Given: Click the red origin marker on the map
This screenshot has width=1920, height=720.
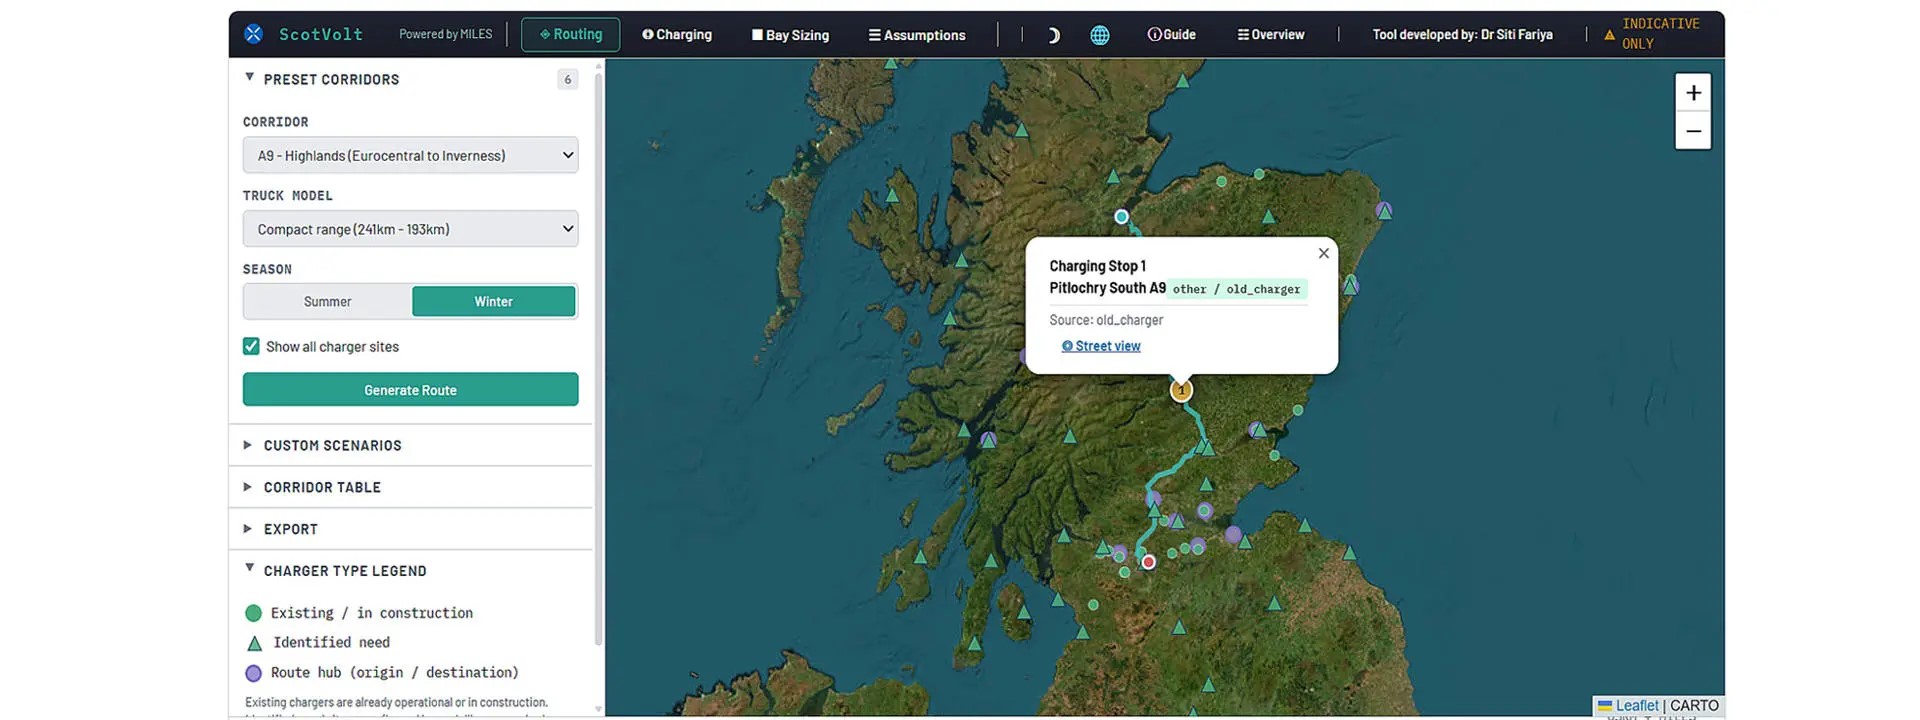Looking at the screenshot, I should [1149, 562].
